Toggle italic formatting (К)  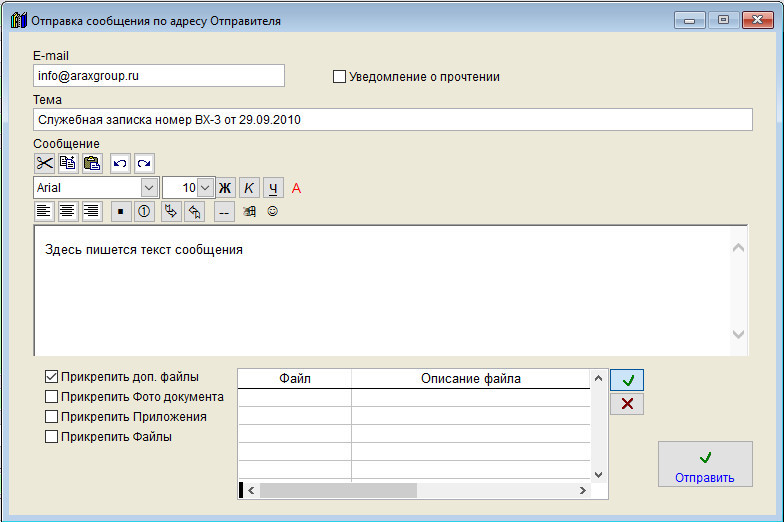(x=249, y=188)
